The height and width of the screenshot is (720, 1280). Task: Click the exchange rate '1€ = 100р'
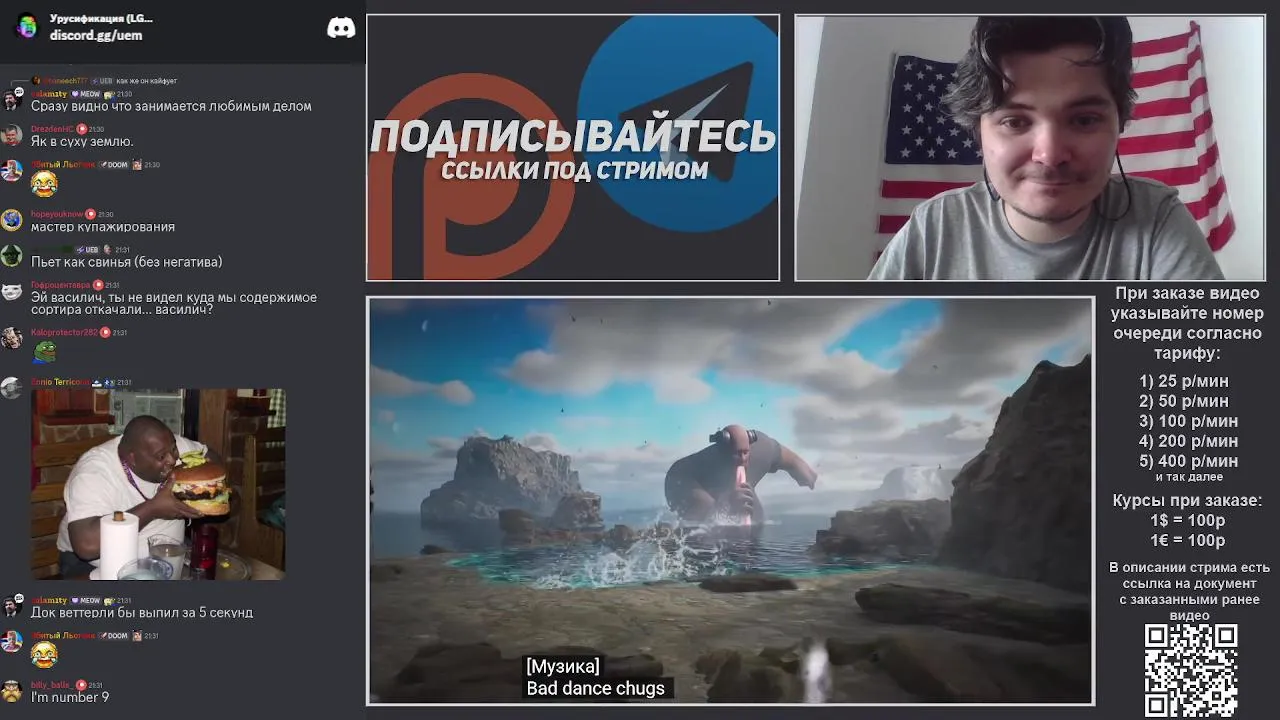click(1187, 540)
